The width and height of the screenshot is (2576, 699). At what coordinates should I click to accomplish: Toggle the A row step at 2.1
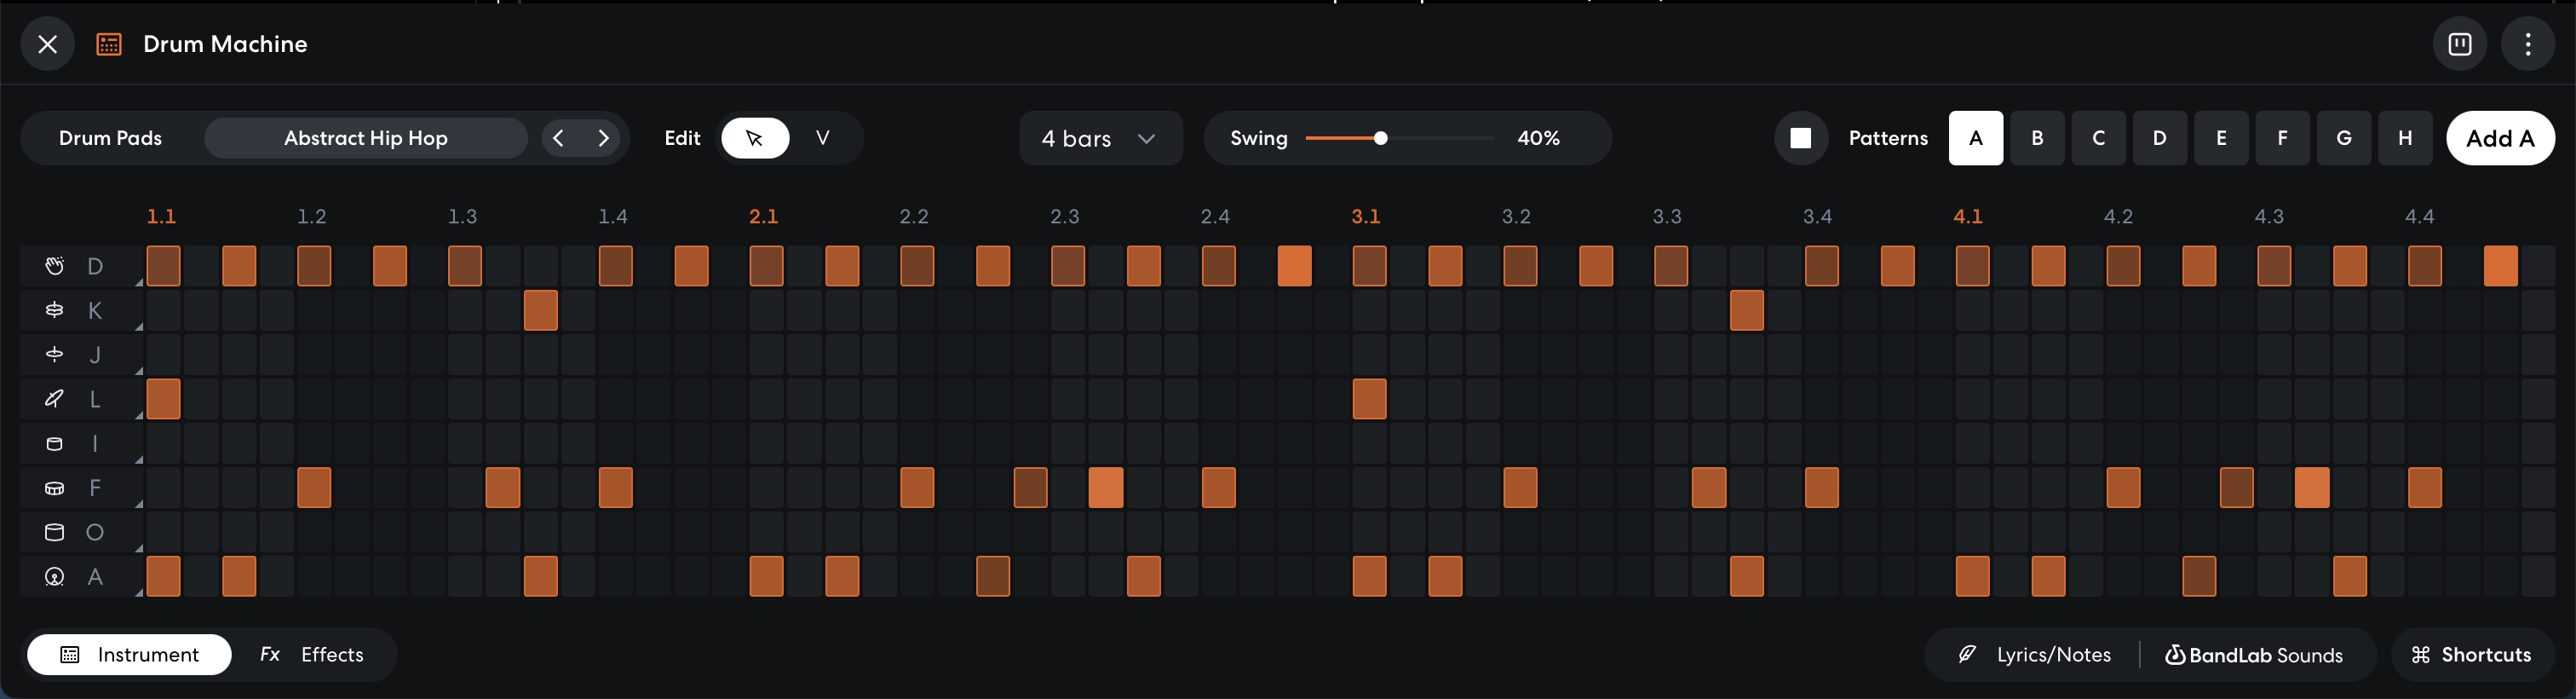pyautogui.click(x=766, y=577)
